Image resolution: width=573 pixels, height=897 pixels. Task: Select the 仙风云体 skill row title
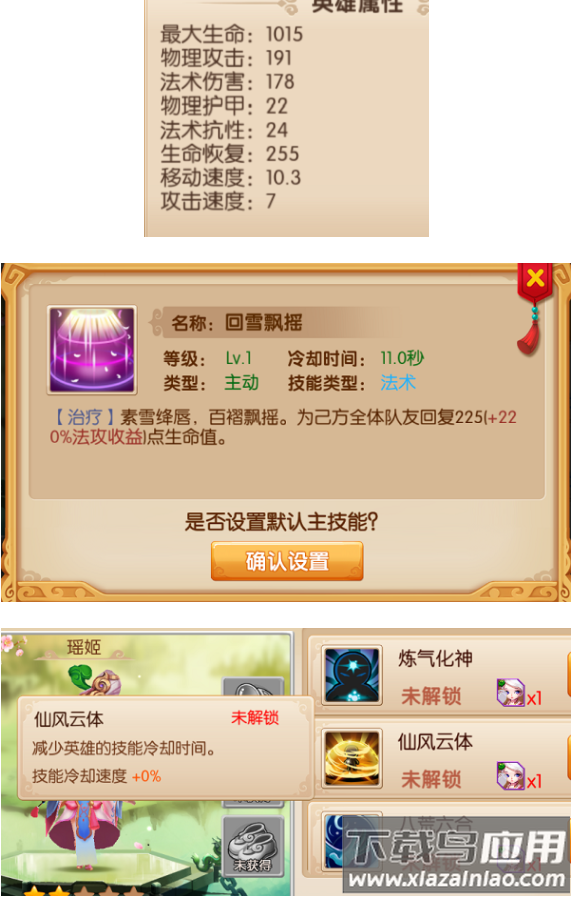click(435, 742)
